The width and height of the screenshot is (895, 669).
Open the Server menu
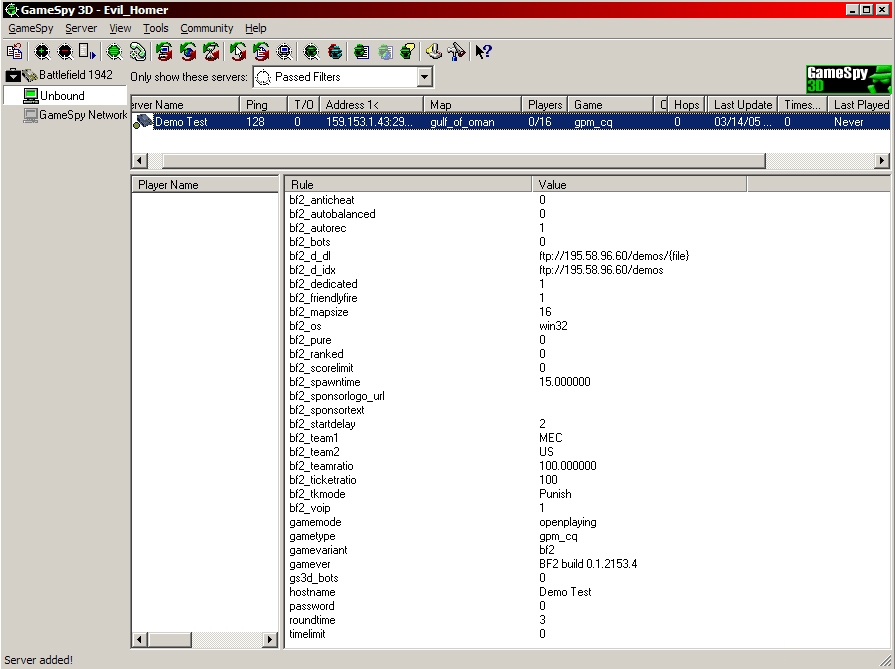pos(81,29)
